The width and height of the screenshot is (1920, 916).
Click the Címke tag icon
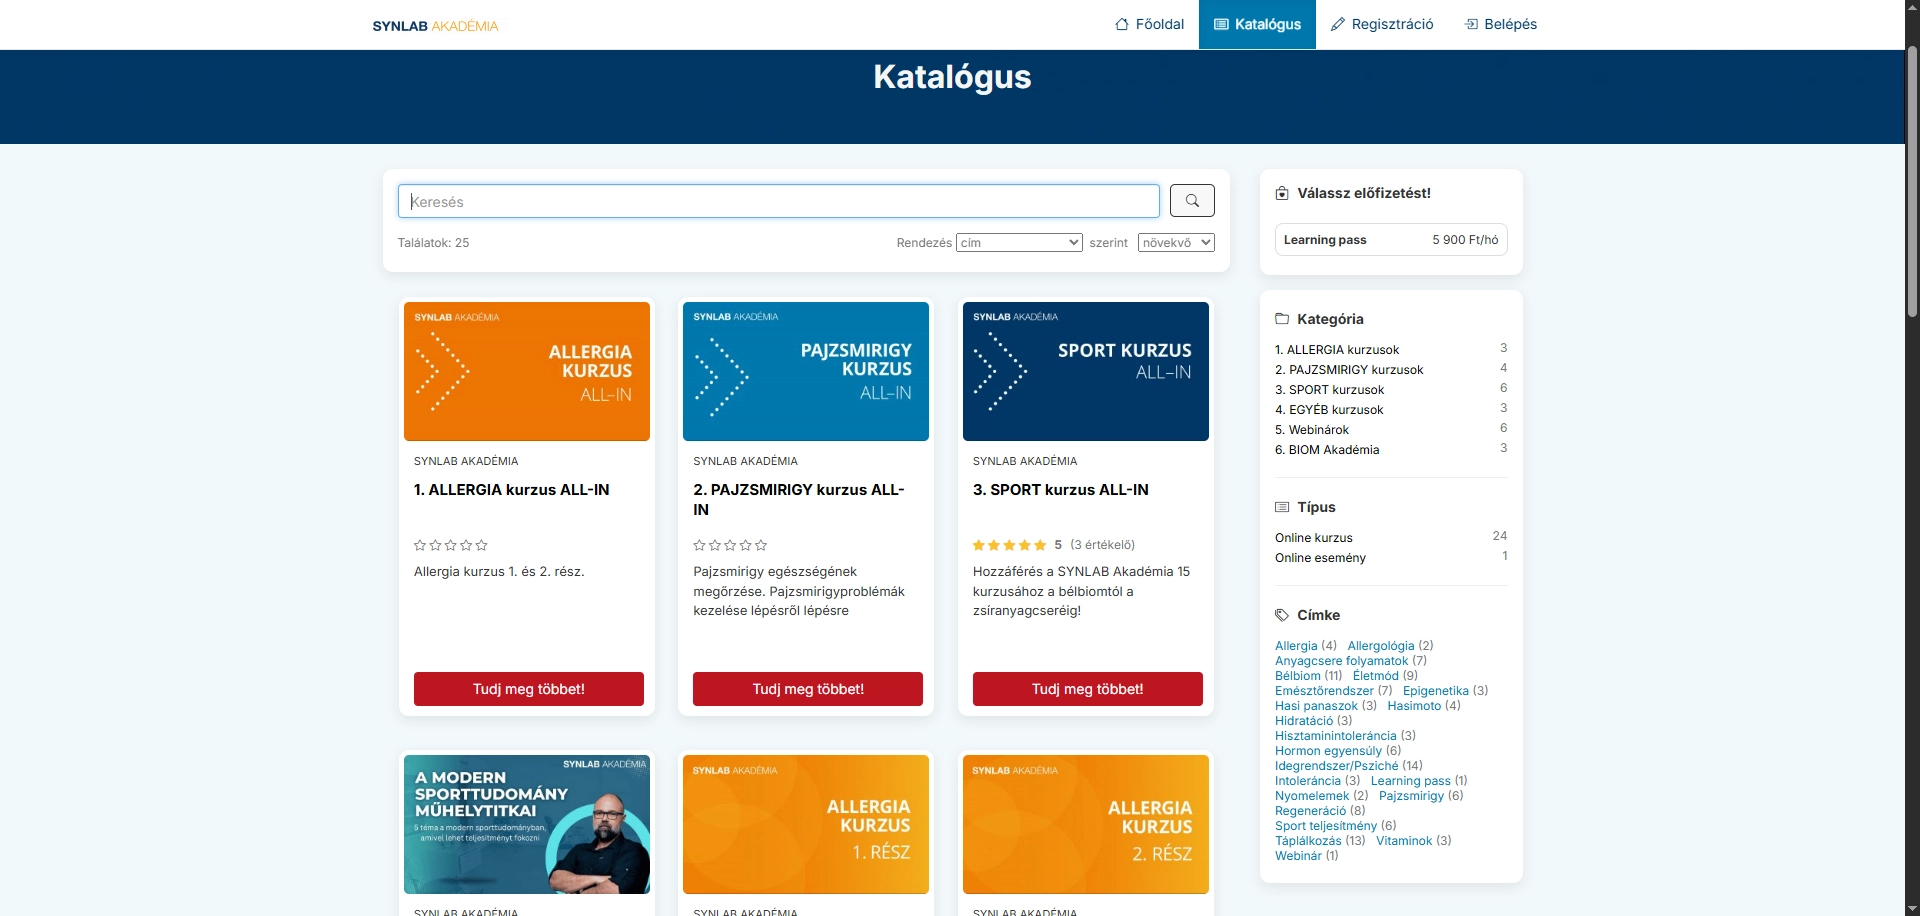click(1282, 615)
